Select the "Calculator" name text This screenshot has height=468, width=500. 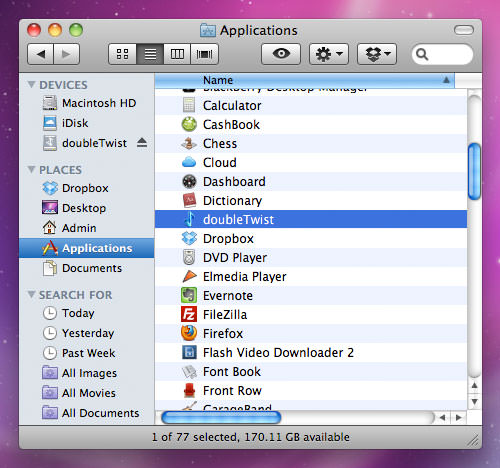(x=232, y=106)
